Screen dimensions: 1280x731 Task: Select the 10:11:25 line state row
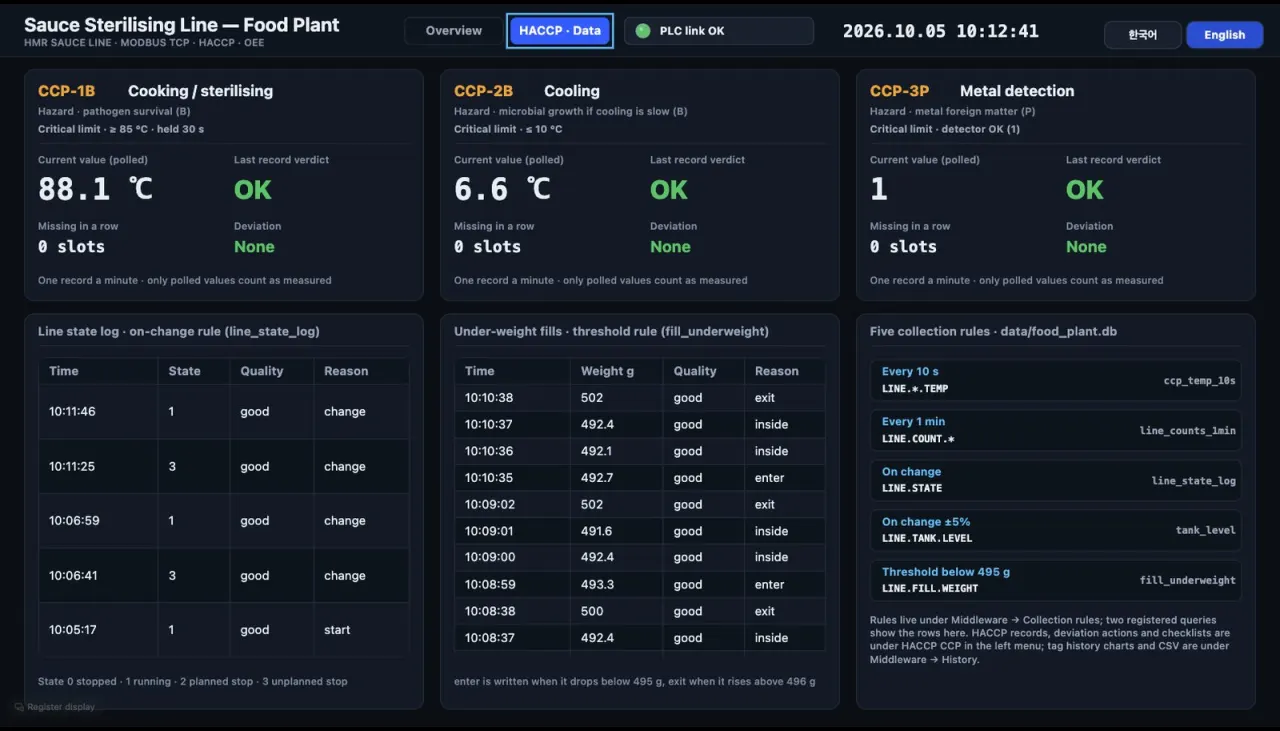pyautogui.click(x=224, y=467)
